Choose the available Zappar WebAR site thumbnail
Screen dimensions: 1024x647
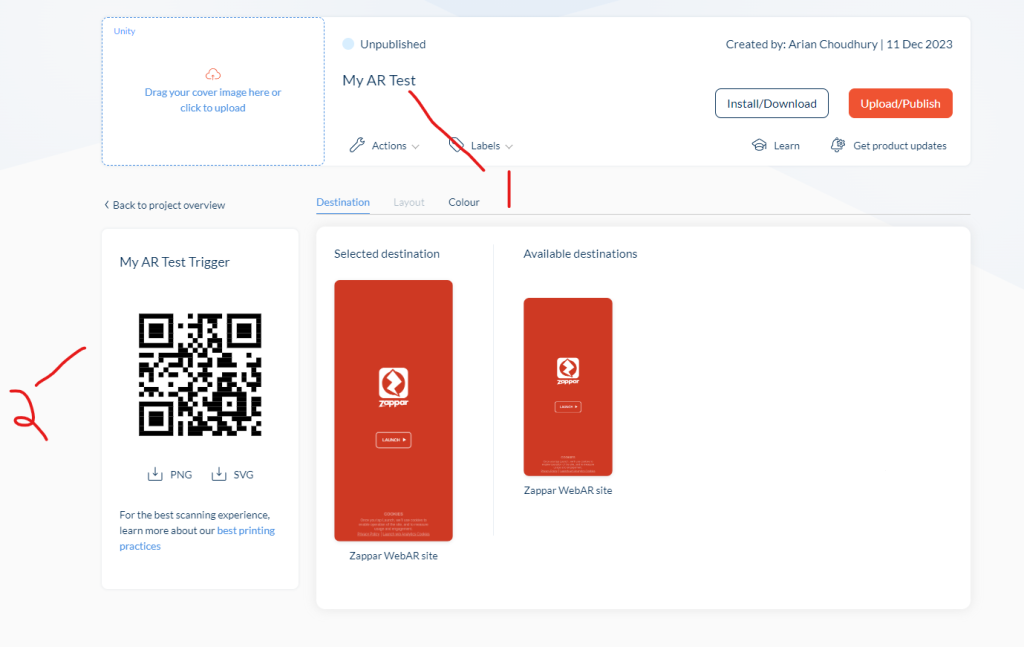coord(567,386)
